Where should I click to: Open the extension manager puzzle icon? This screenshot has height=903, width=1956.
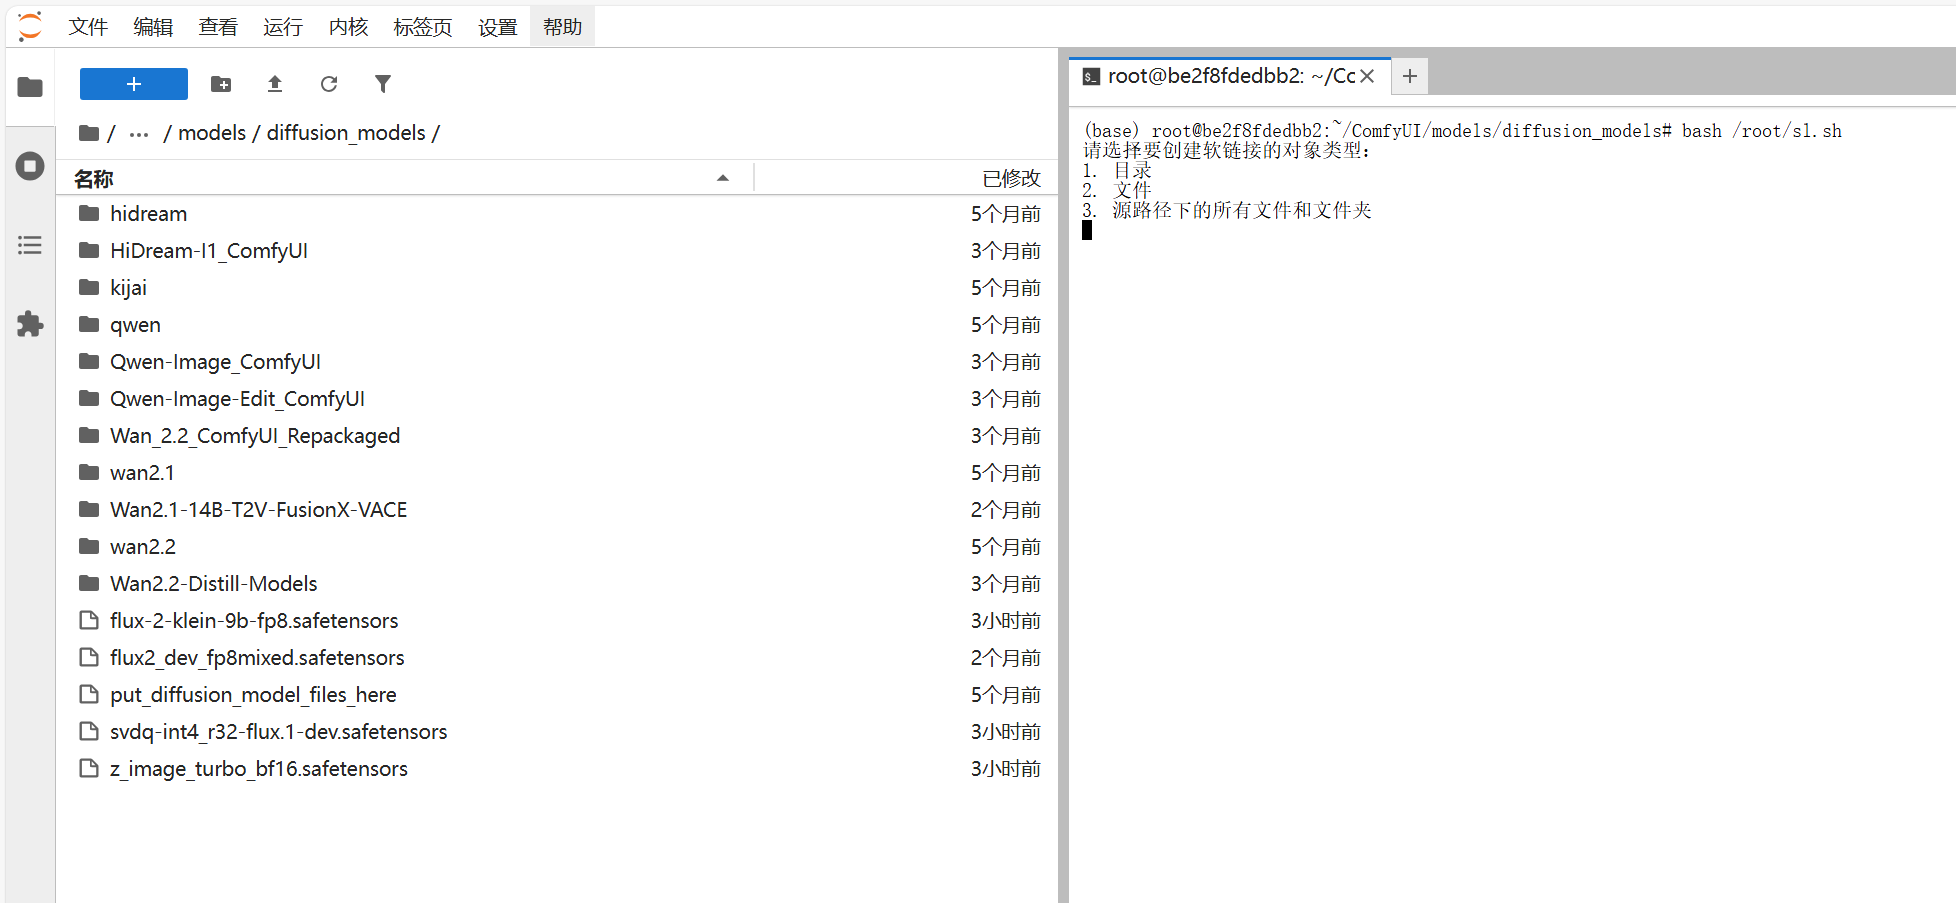pyautogui.click(x=30, y=324)
